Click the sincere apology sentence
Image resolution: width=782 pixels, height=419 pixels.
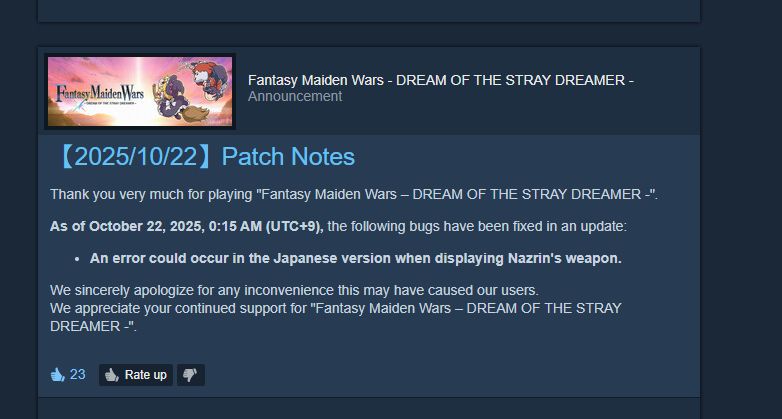pyautogui.click(x=294, y=290)
